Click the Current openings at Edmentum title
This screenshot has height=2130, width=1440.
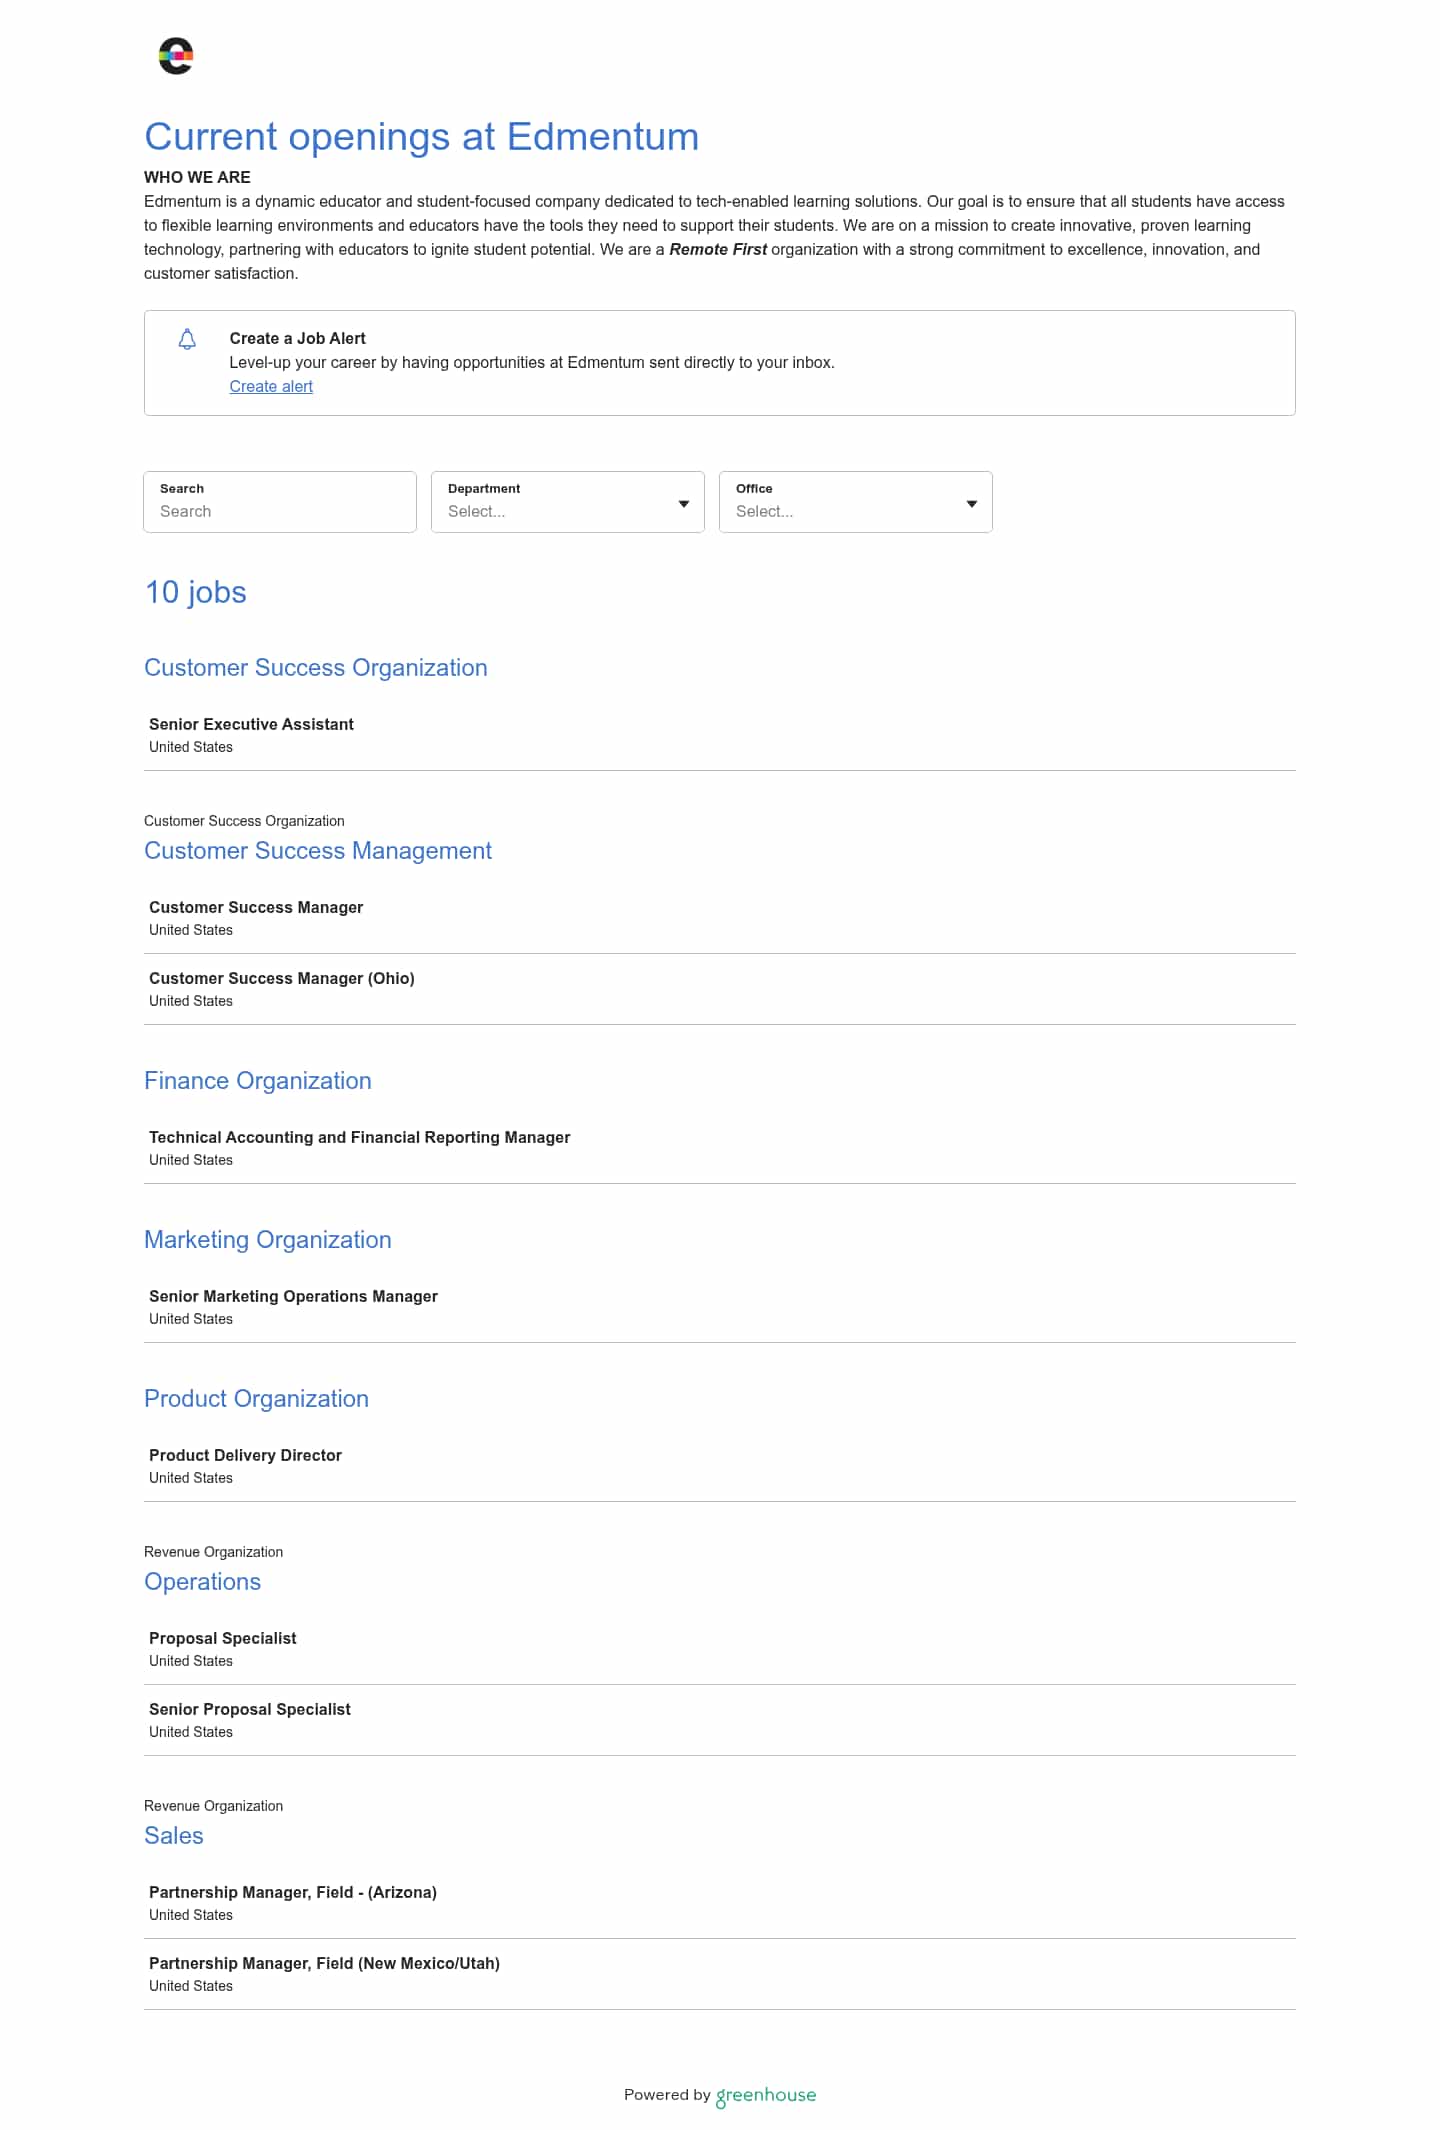click(x=422, y=137)
